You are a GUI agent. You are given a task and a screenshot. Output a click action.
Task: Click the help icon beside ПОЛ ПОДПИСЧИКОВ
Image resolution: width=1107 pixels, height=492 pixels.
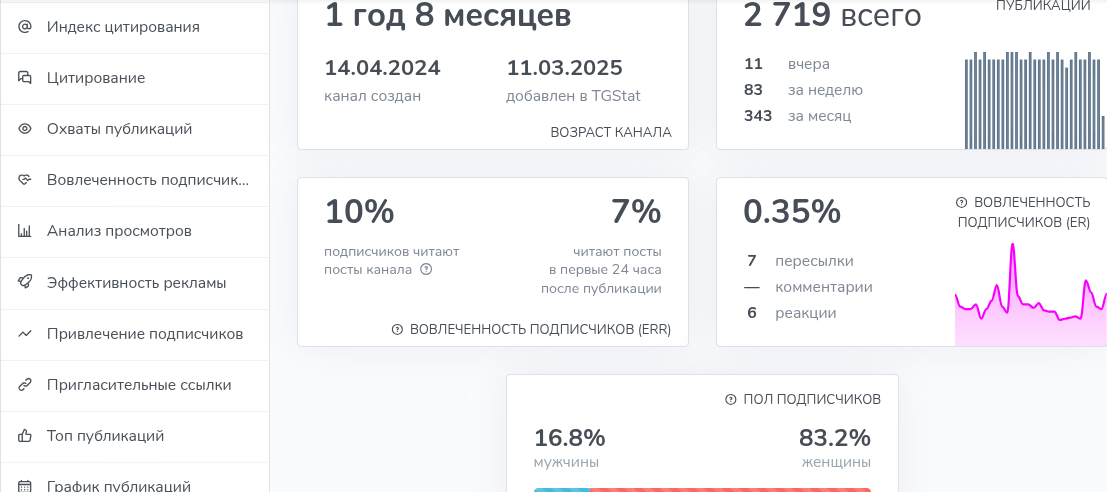(x=731, y=399)
